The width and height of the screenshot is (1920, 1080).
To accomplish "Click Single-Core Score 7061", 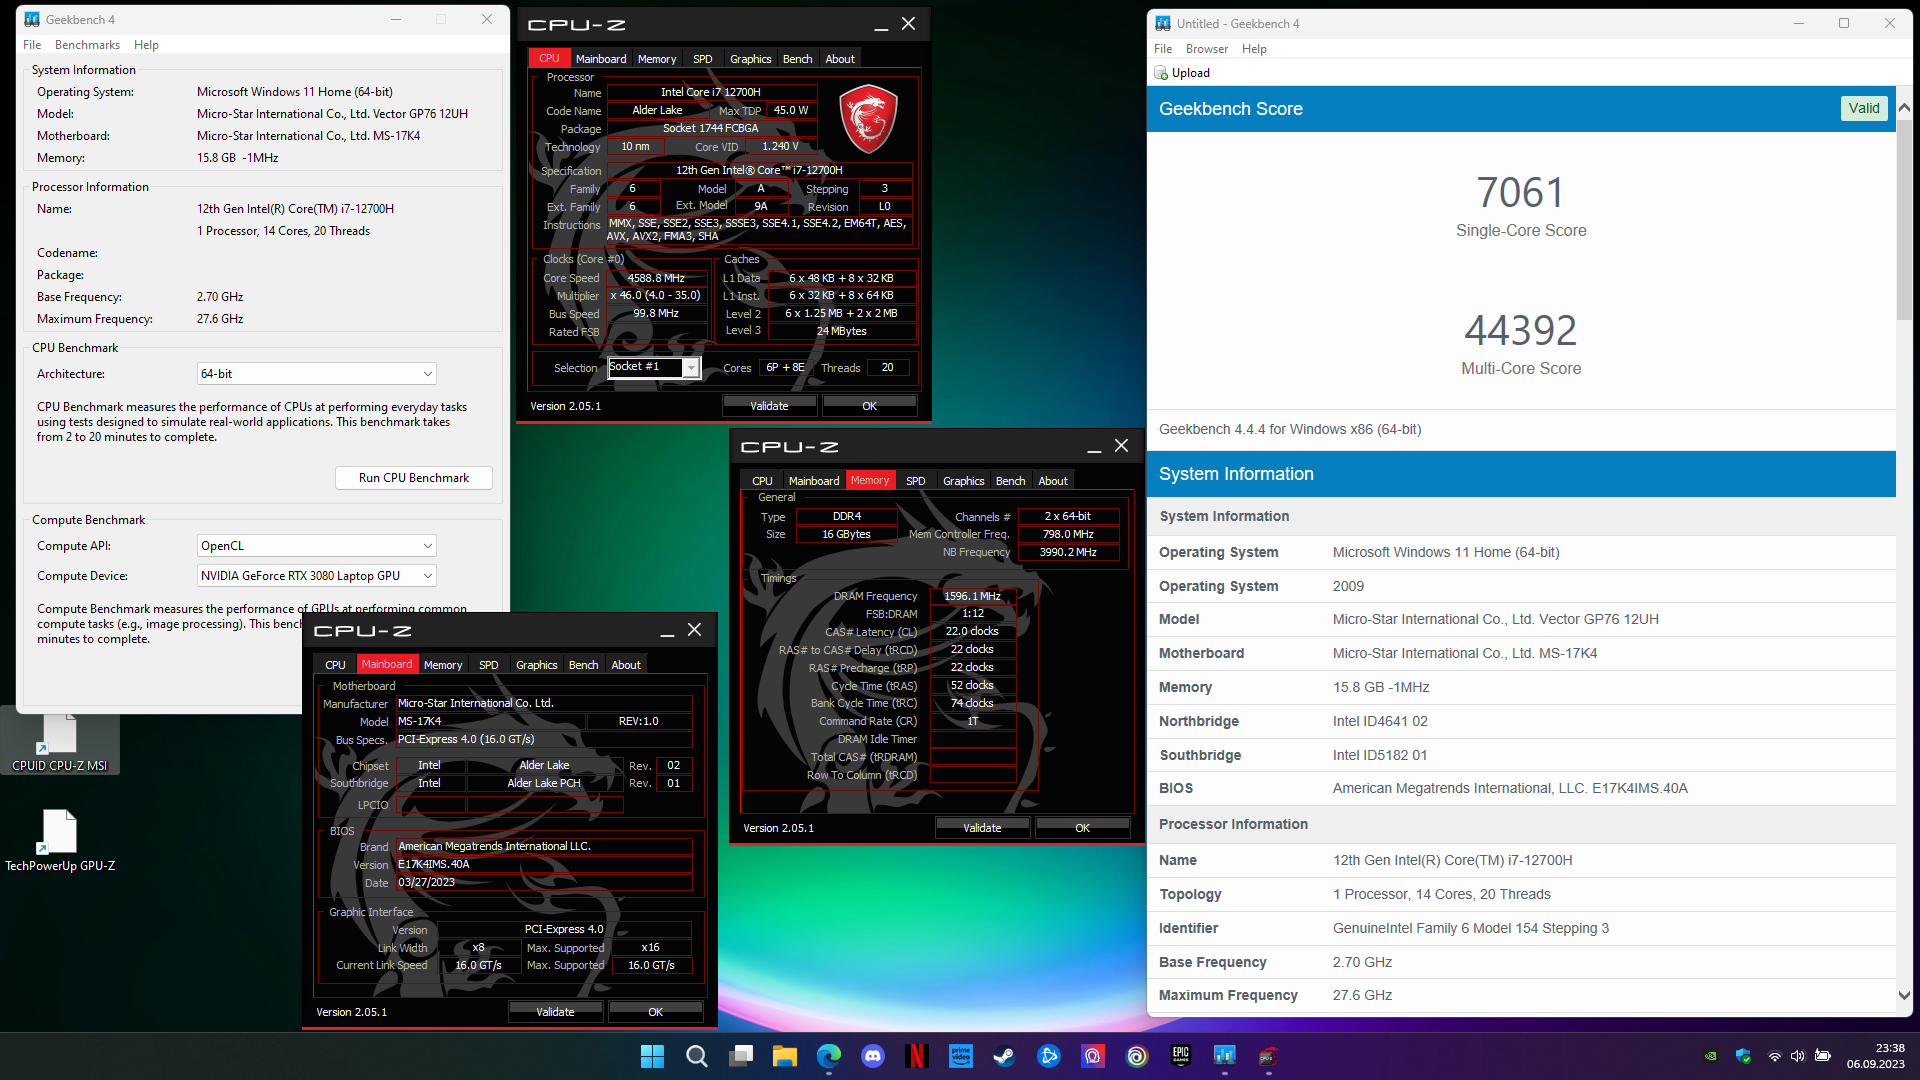I will pos(1520,193).
